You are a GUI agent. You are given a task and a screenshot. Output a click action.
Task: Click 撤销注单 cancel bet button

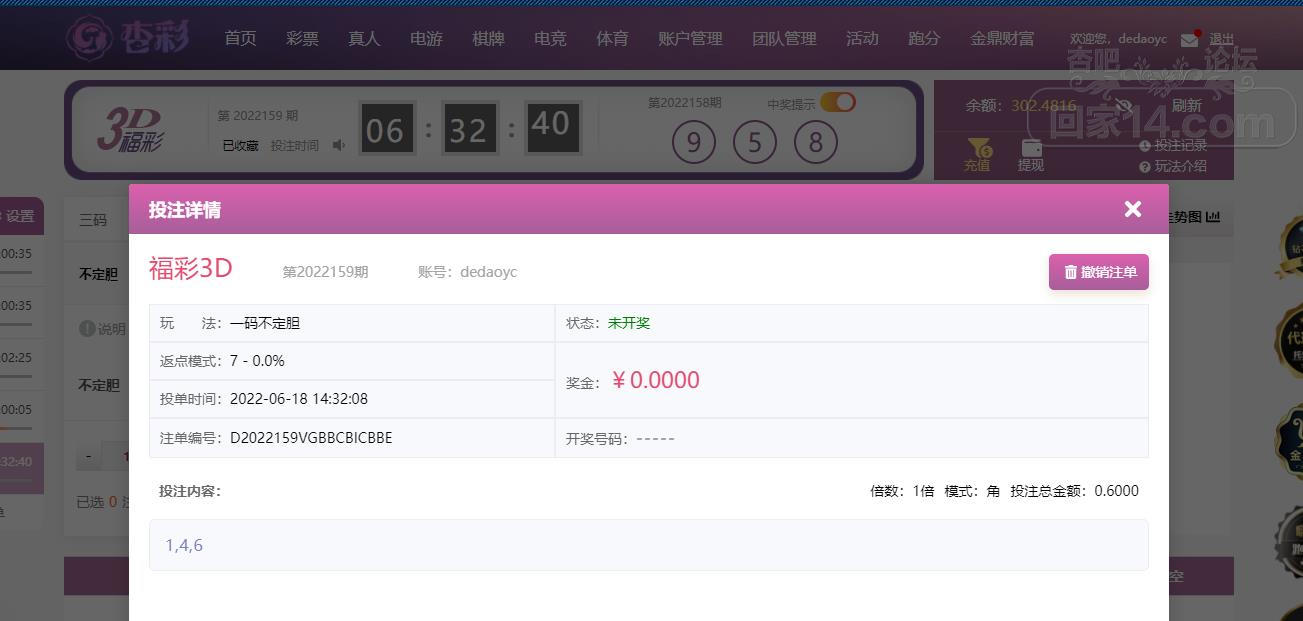click(1099, 272)
